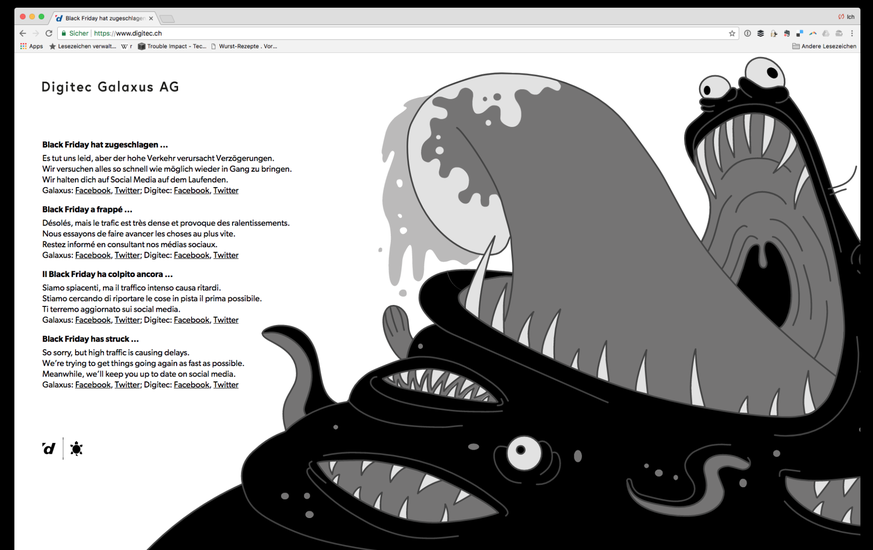Click the Galaxus sun logo icon

(x=77, y=449)
